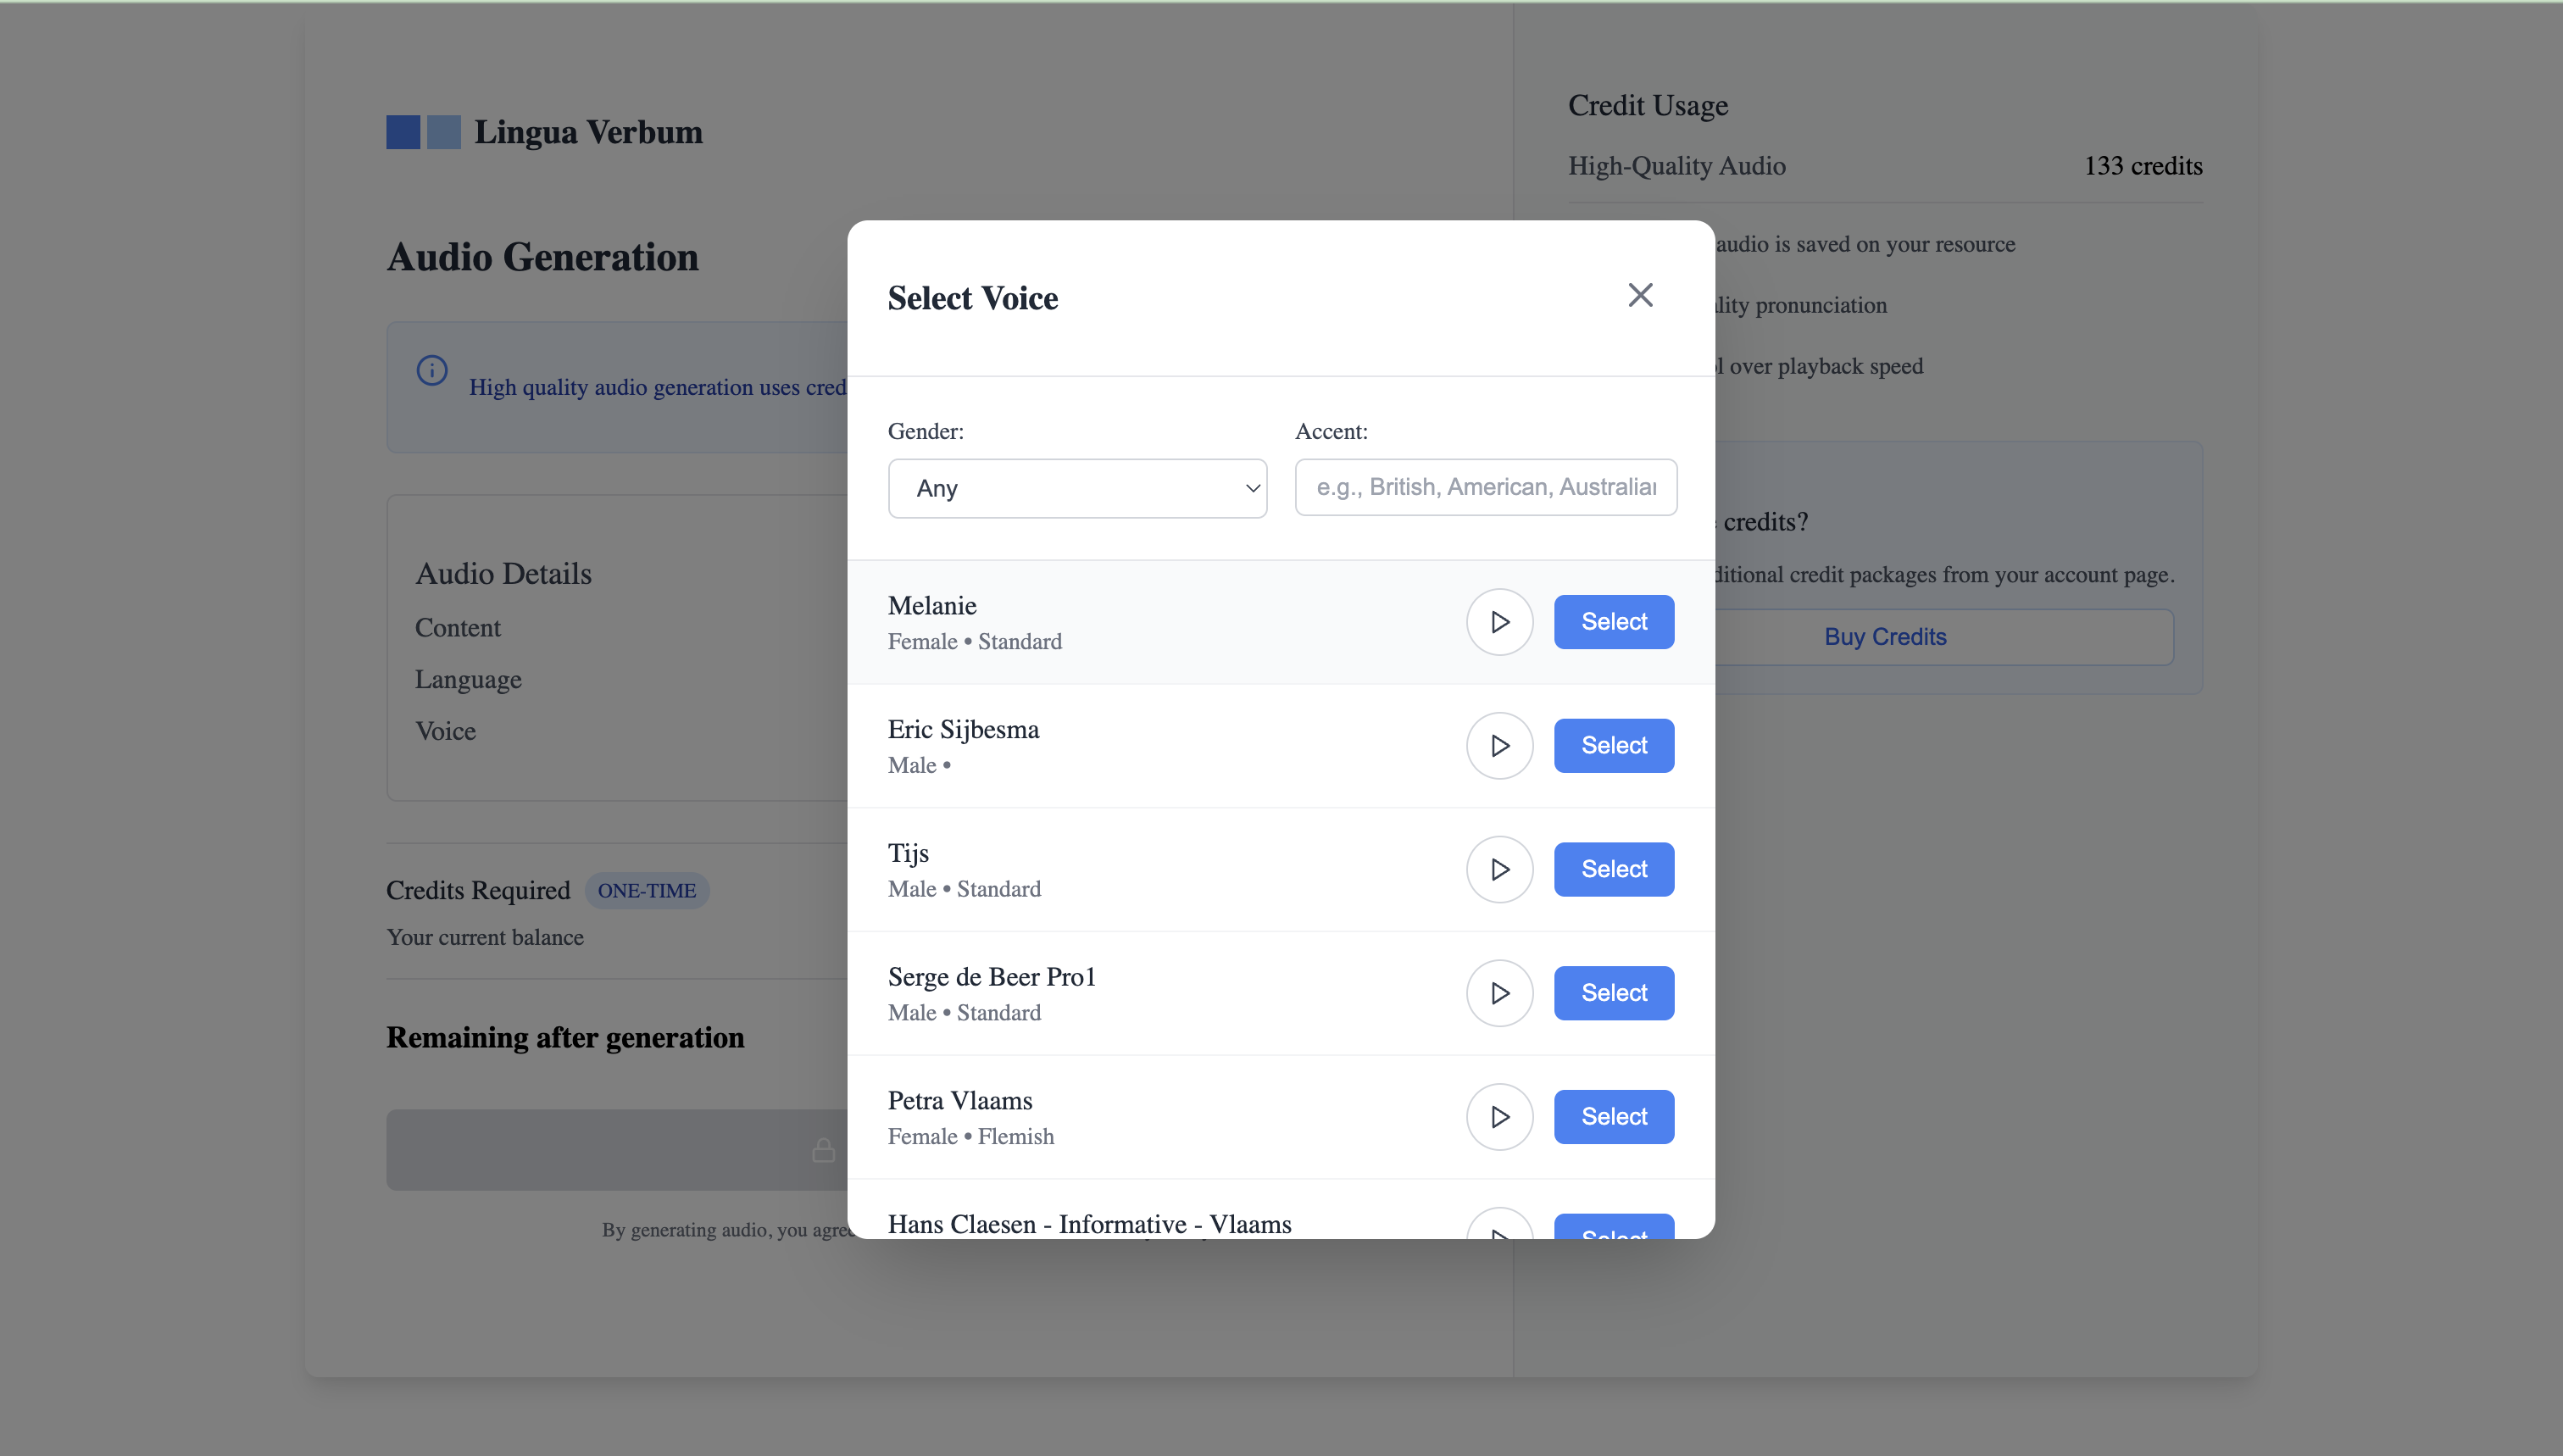Screen dimensions: 2563x1456
Task: Click the Lingua Verbum brand name
Action: (588, 132)
